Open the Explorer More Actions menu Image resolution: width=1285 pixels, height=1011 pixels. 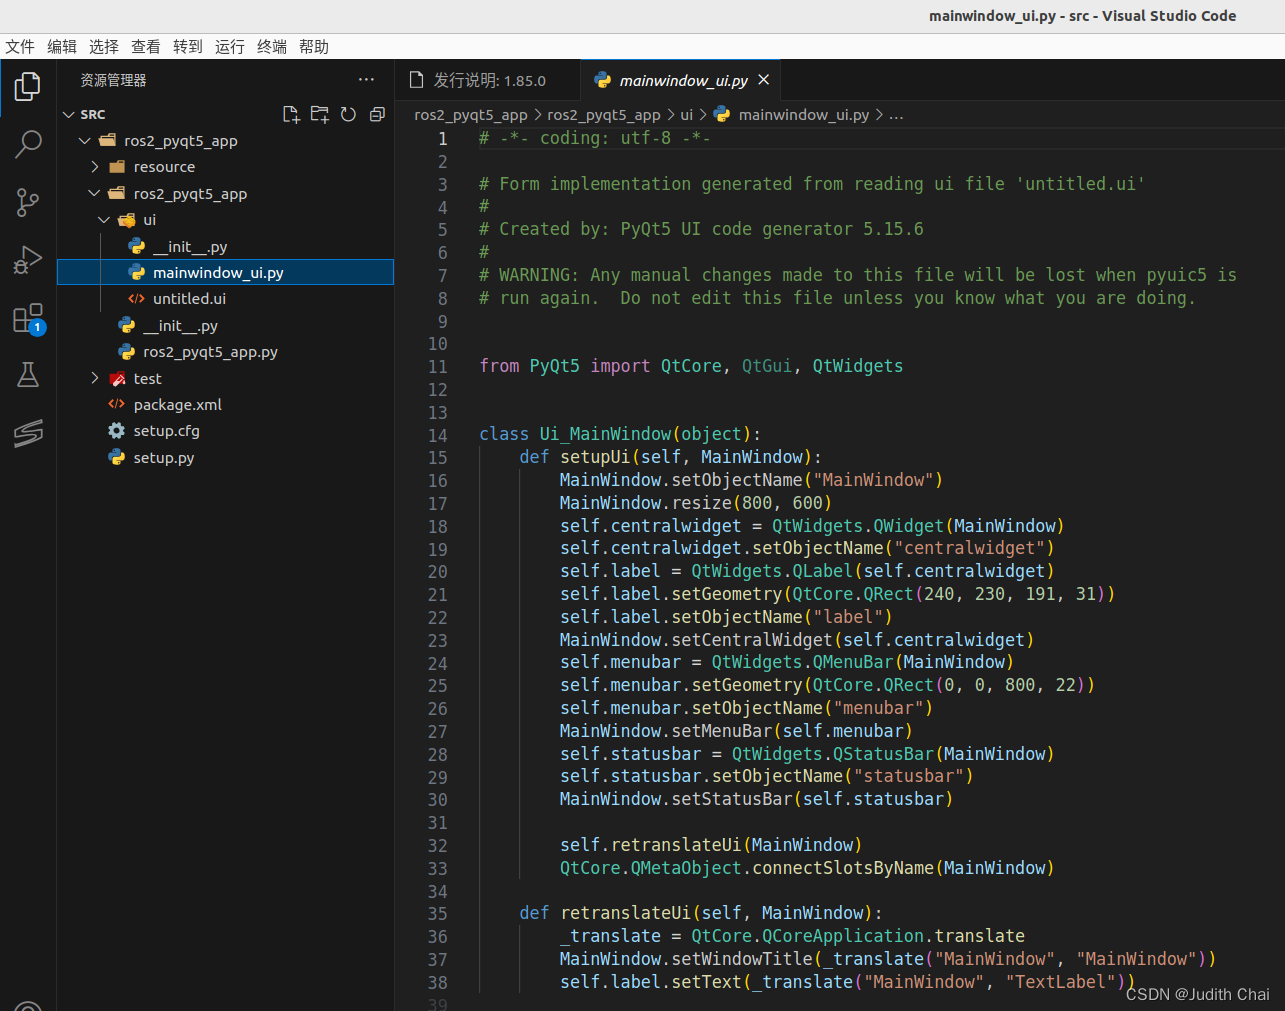pyautogui.click(x=365, y=80)
